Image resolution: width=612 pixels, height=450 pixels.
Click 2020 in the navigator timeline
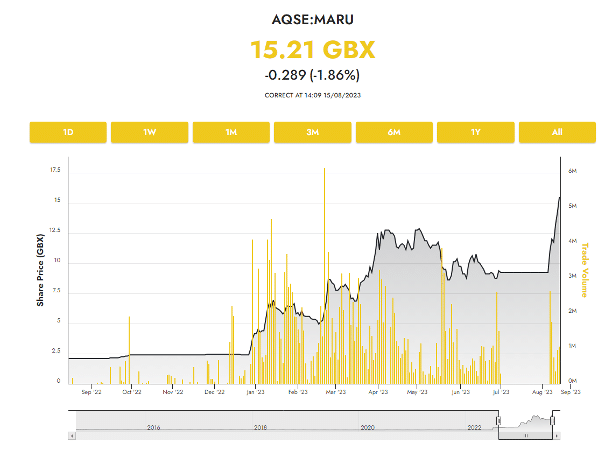pos(366,427)
